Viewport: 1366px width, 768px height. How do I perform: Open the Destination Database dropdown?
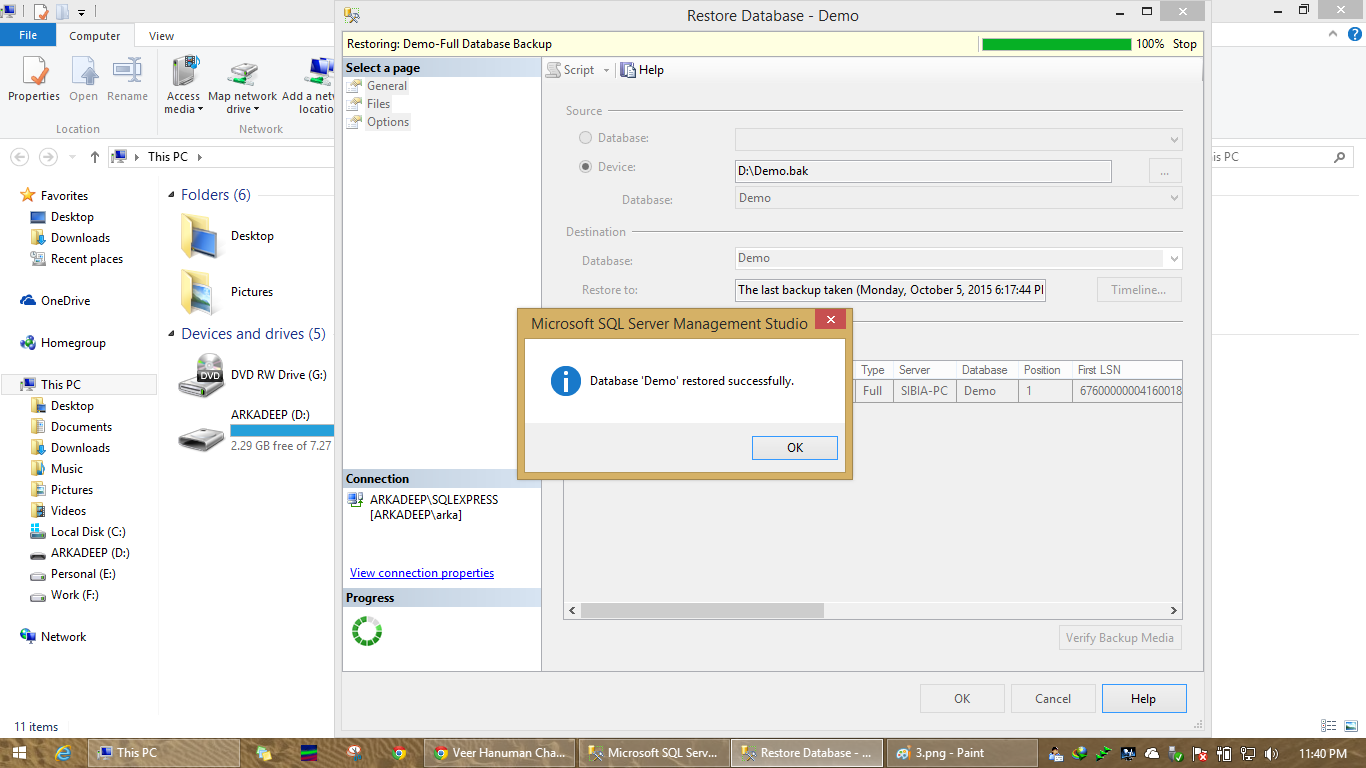tap(959, 258)
